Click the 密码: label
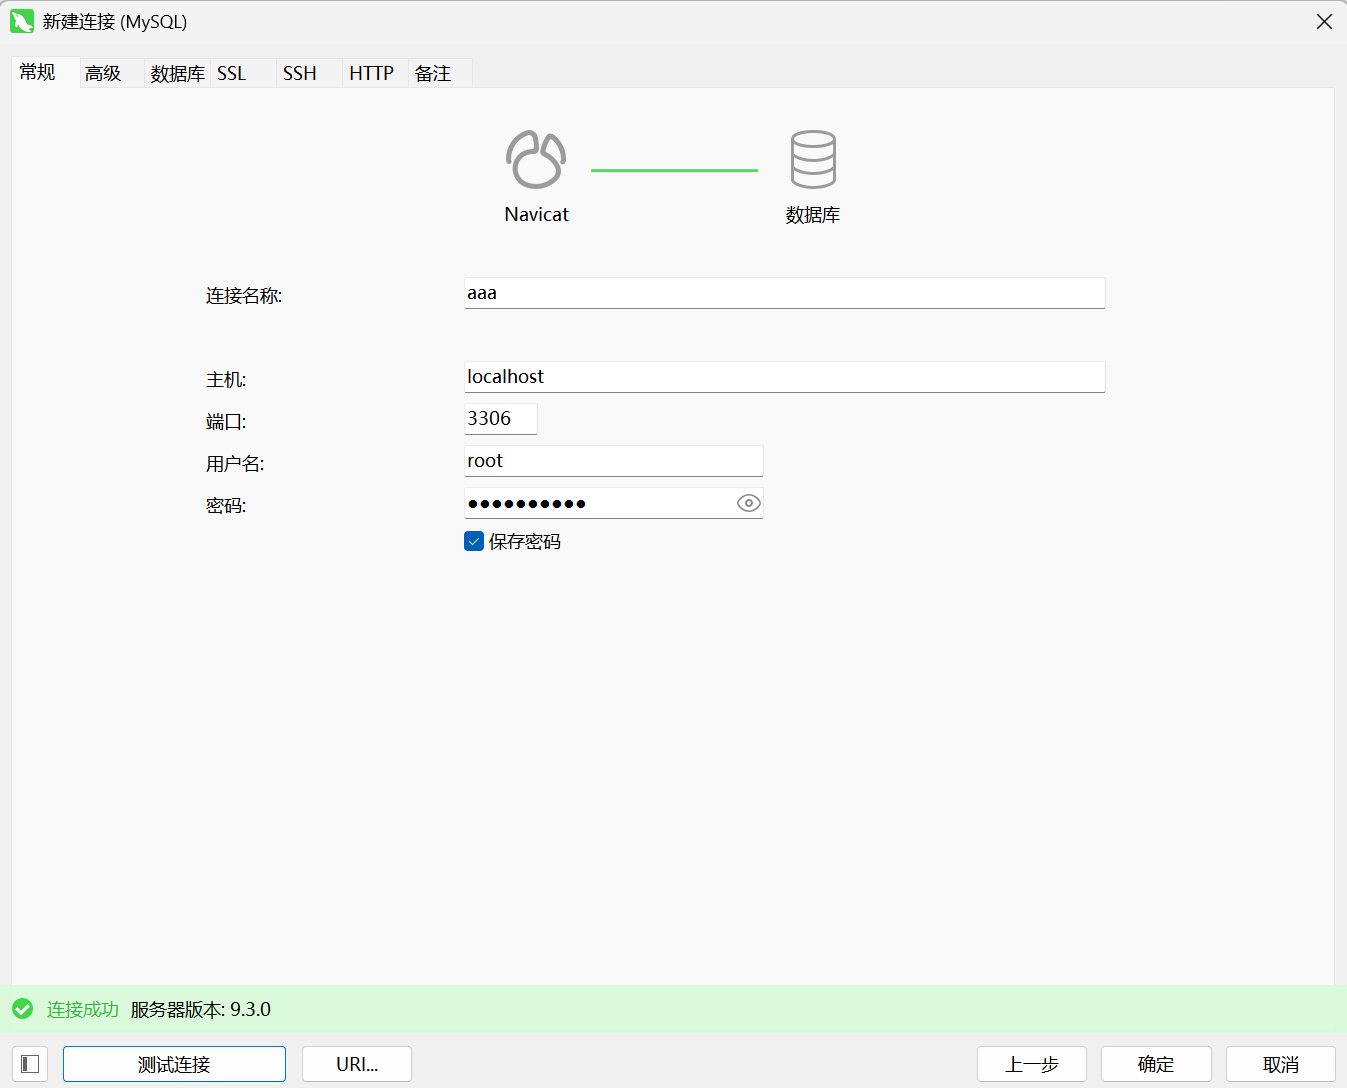 click(x=226, y=506)
